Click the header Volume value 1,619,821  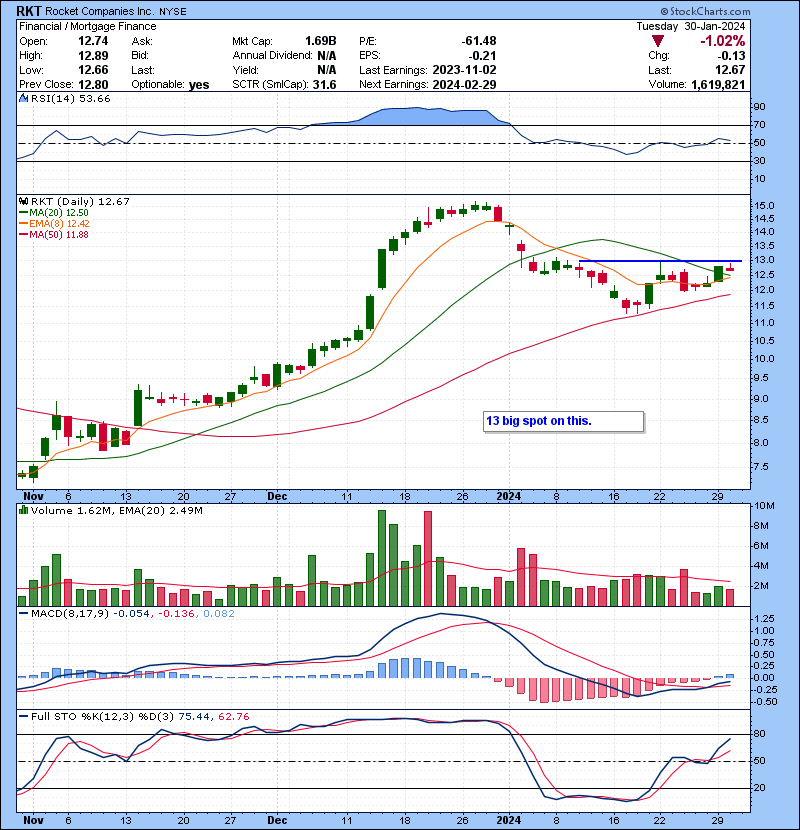click(718, 85)
